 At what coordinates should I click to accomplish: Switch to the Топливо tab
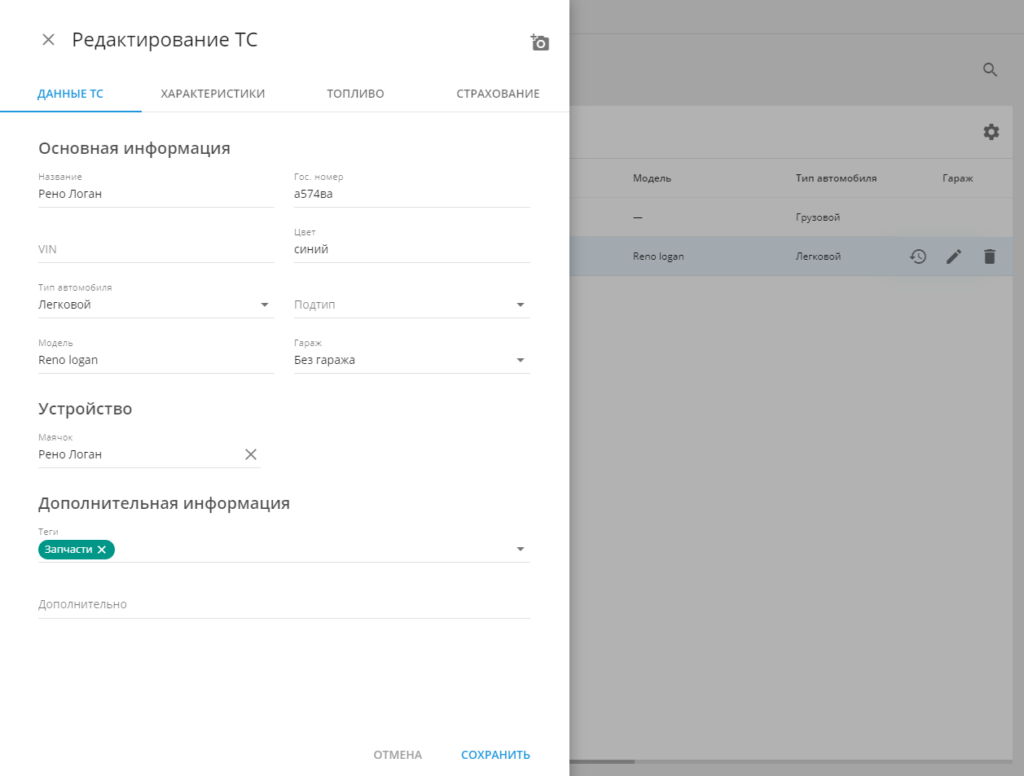coord(355,94)
